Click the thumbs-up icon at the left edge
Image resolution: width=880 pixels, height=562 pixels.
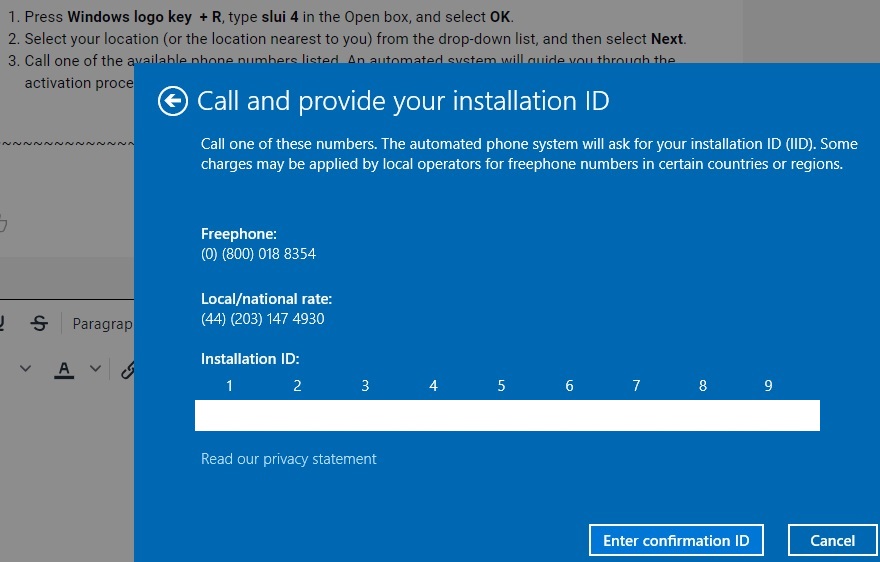point(2,223)
